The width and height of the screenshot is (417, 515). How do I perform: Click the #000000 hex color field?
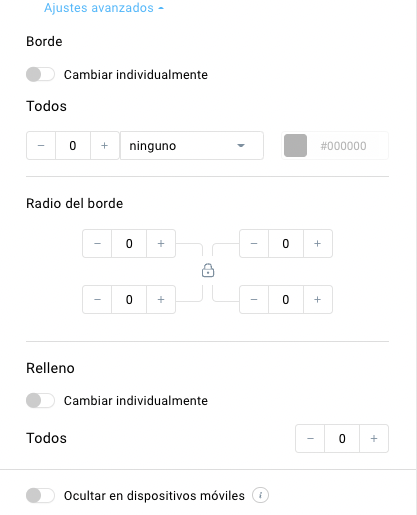tap(343, 146)
